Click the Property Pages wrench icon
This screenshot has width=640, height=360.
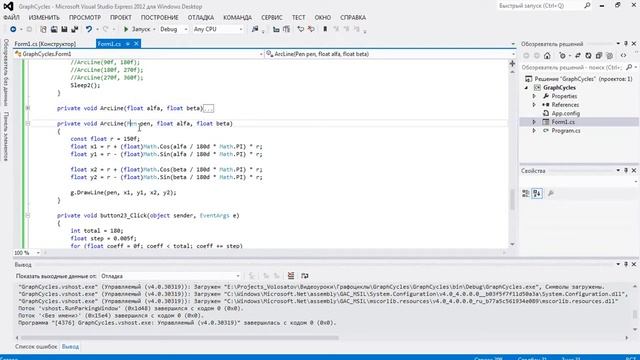point(551,193)
